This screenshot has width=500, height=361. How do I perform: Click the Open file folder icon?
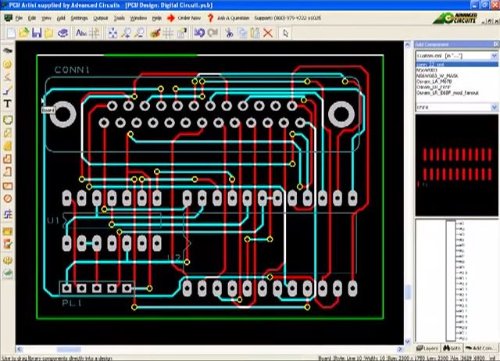(x=24, y=33)
